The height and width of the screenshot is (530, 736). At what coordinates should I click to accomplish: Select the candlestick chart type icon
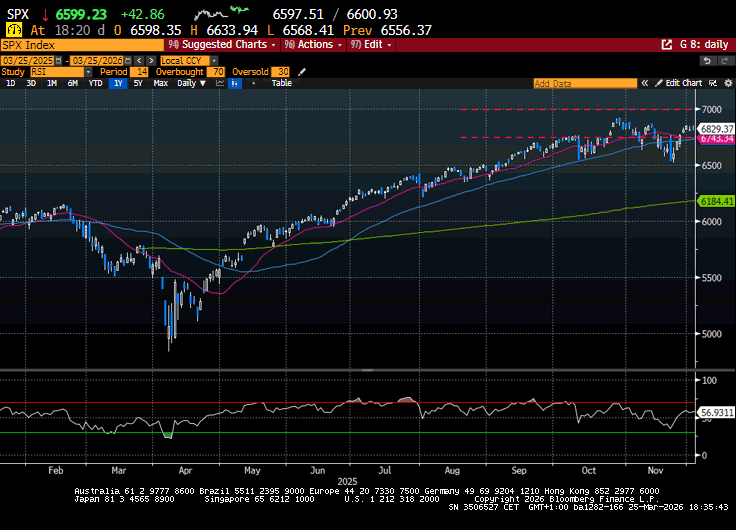(235, 83)
